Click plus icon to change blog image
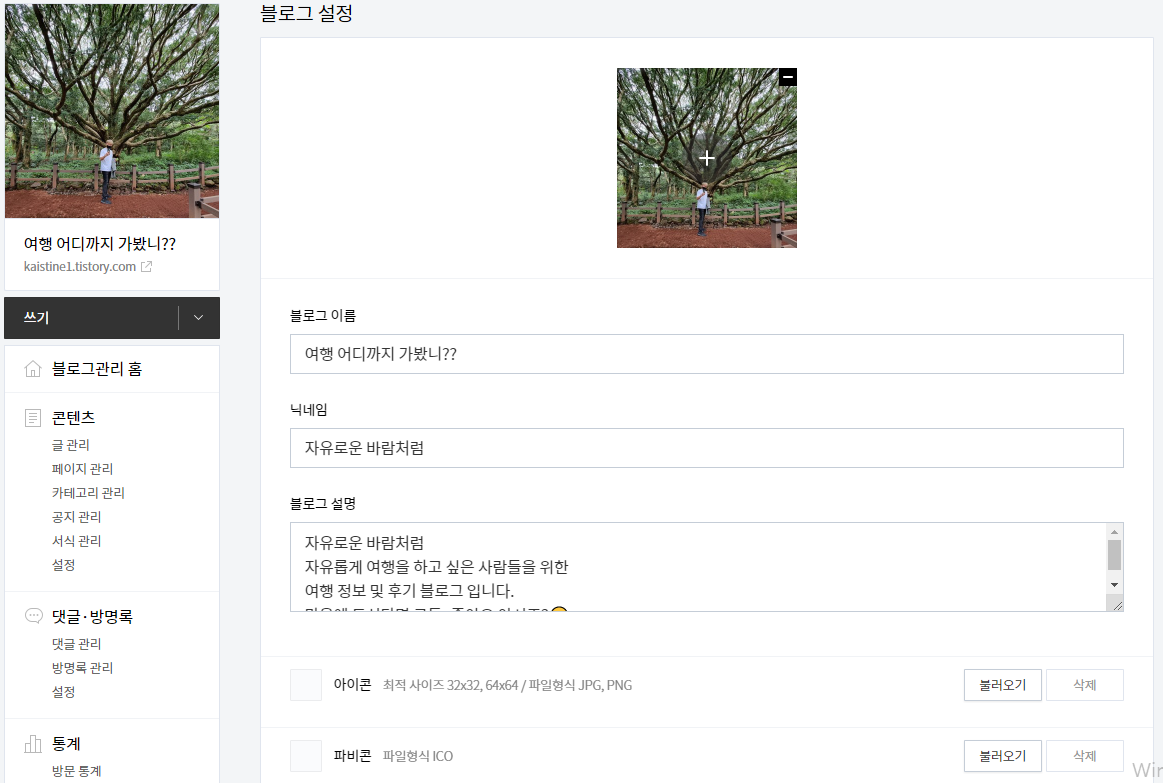This screenshot has width=1163, height=783. [x=707, y=158]
